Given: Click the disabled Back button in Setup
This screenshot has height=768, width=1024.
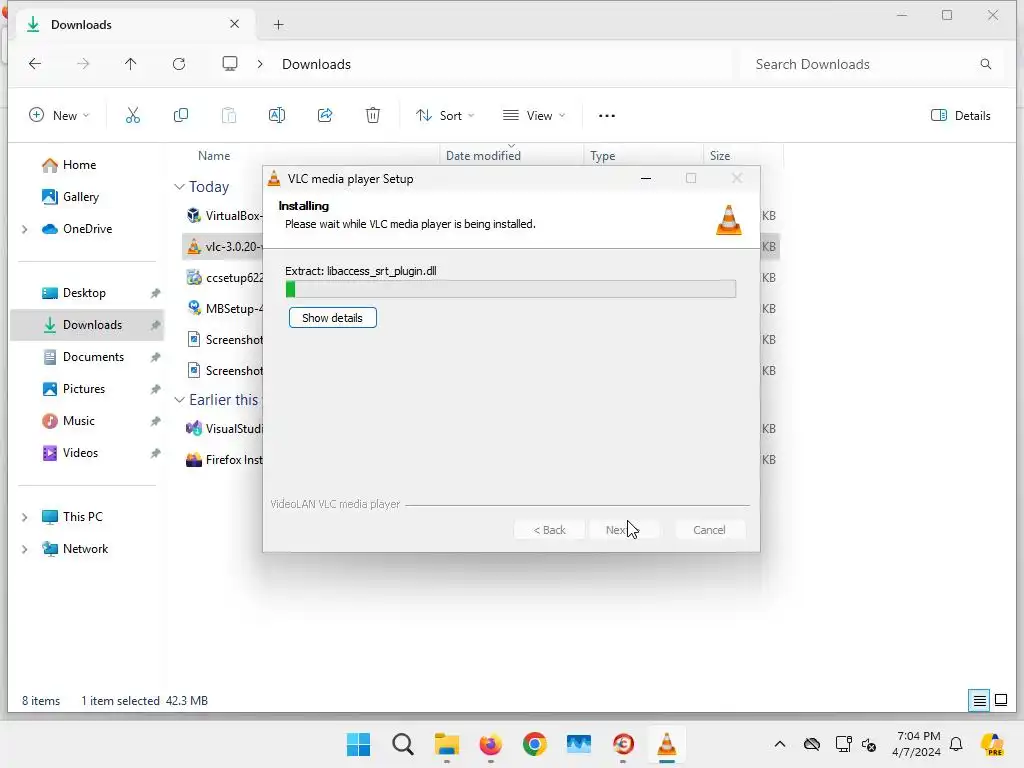Looking at the screenshot, I should (549, 530).
